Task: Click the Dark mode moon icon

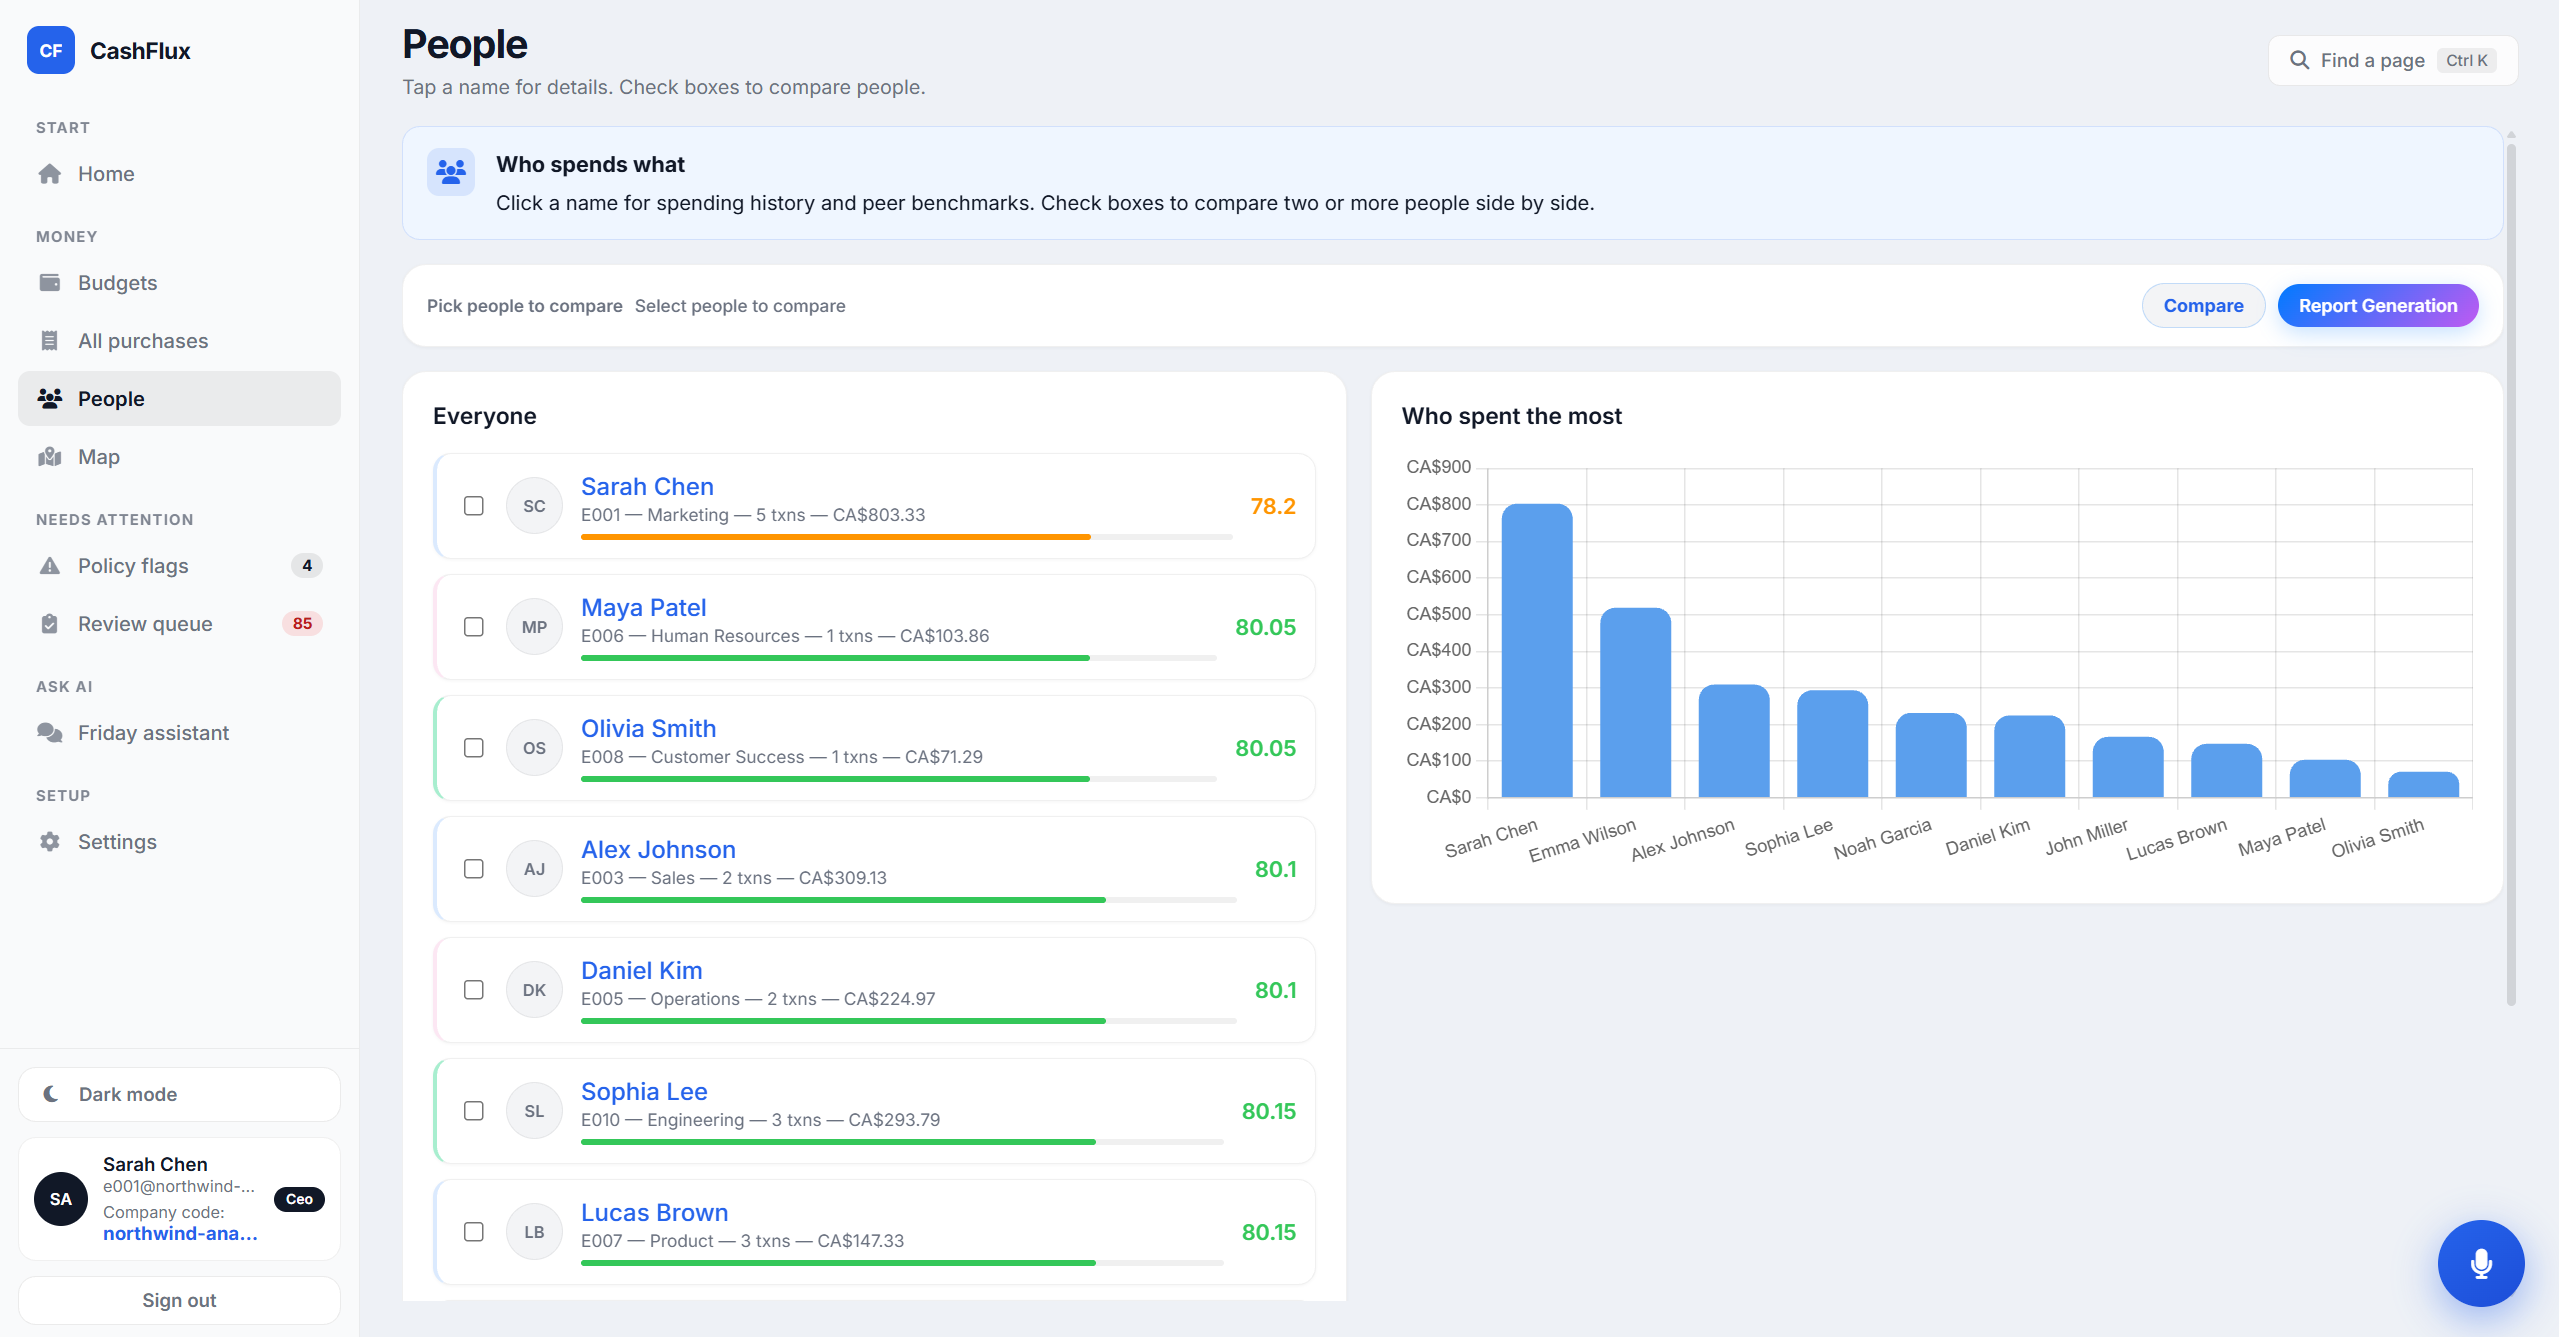Action: [51, 1094]
